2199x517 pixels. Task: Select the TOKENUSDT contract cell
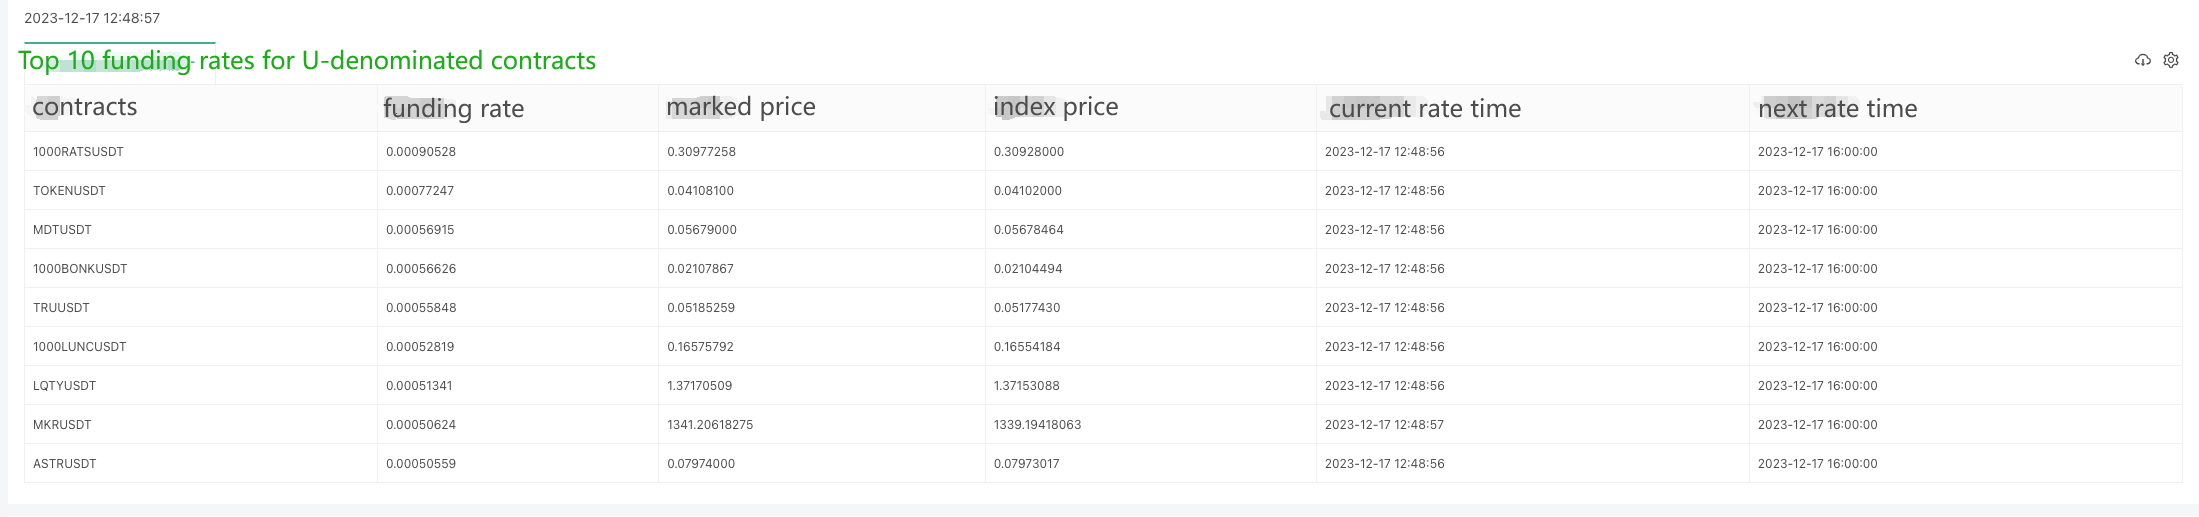pos(69,191)
